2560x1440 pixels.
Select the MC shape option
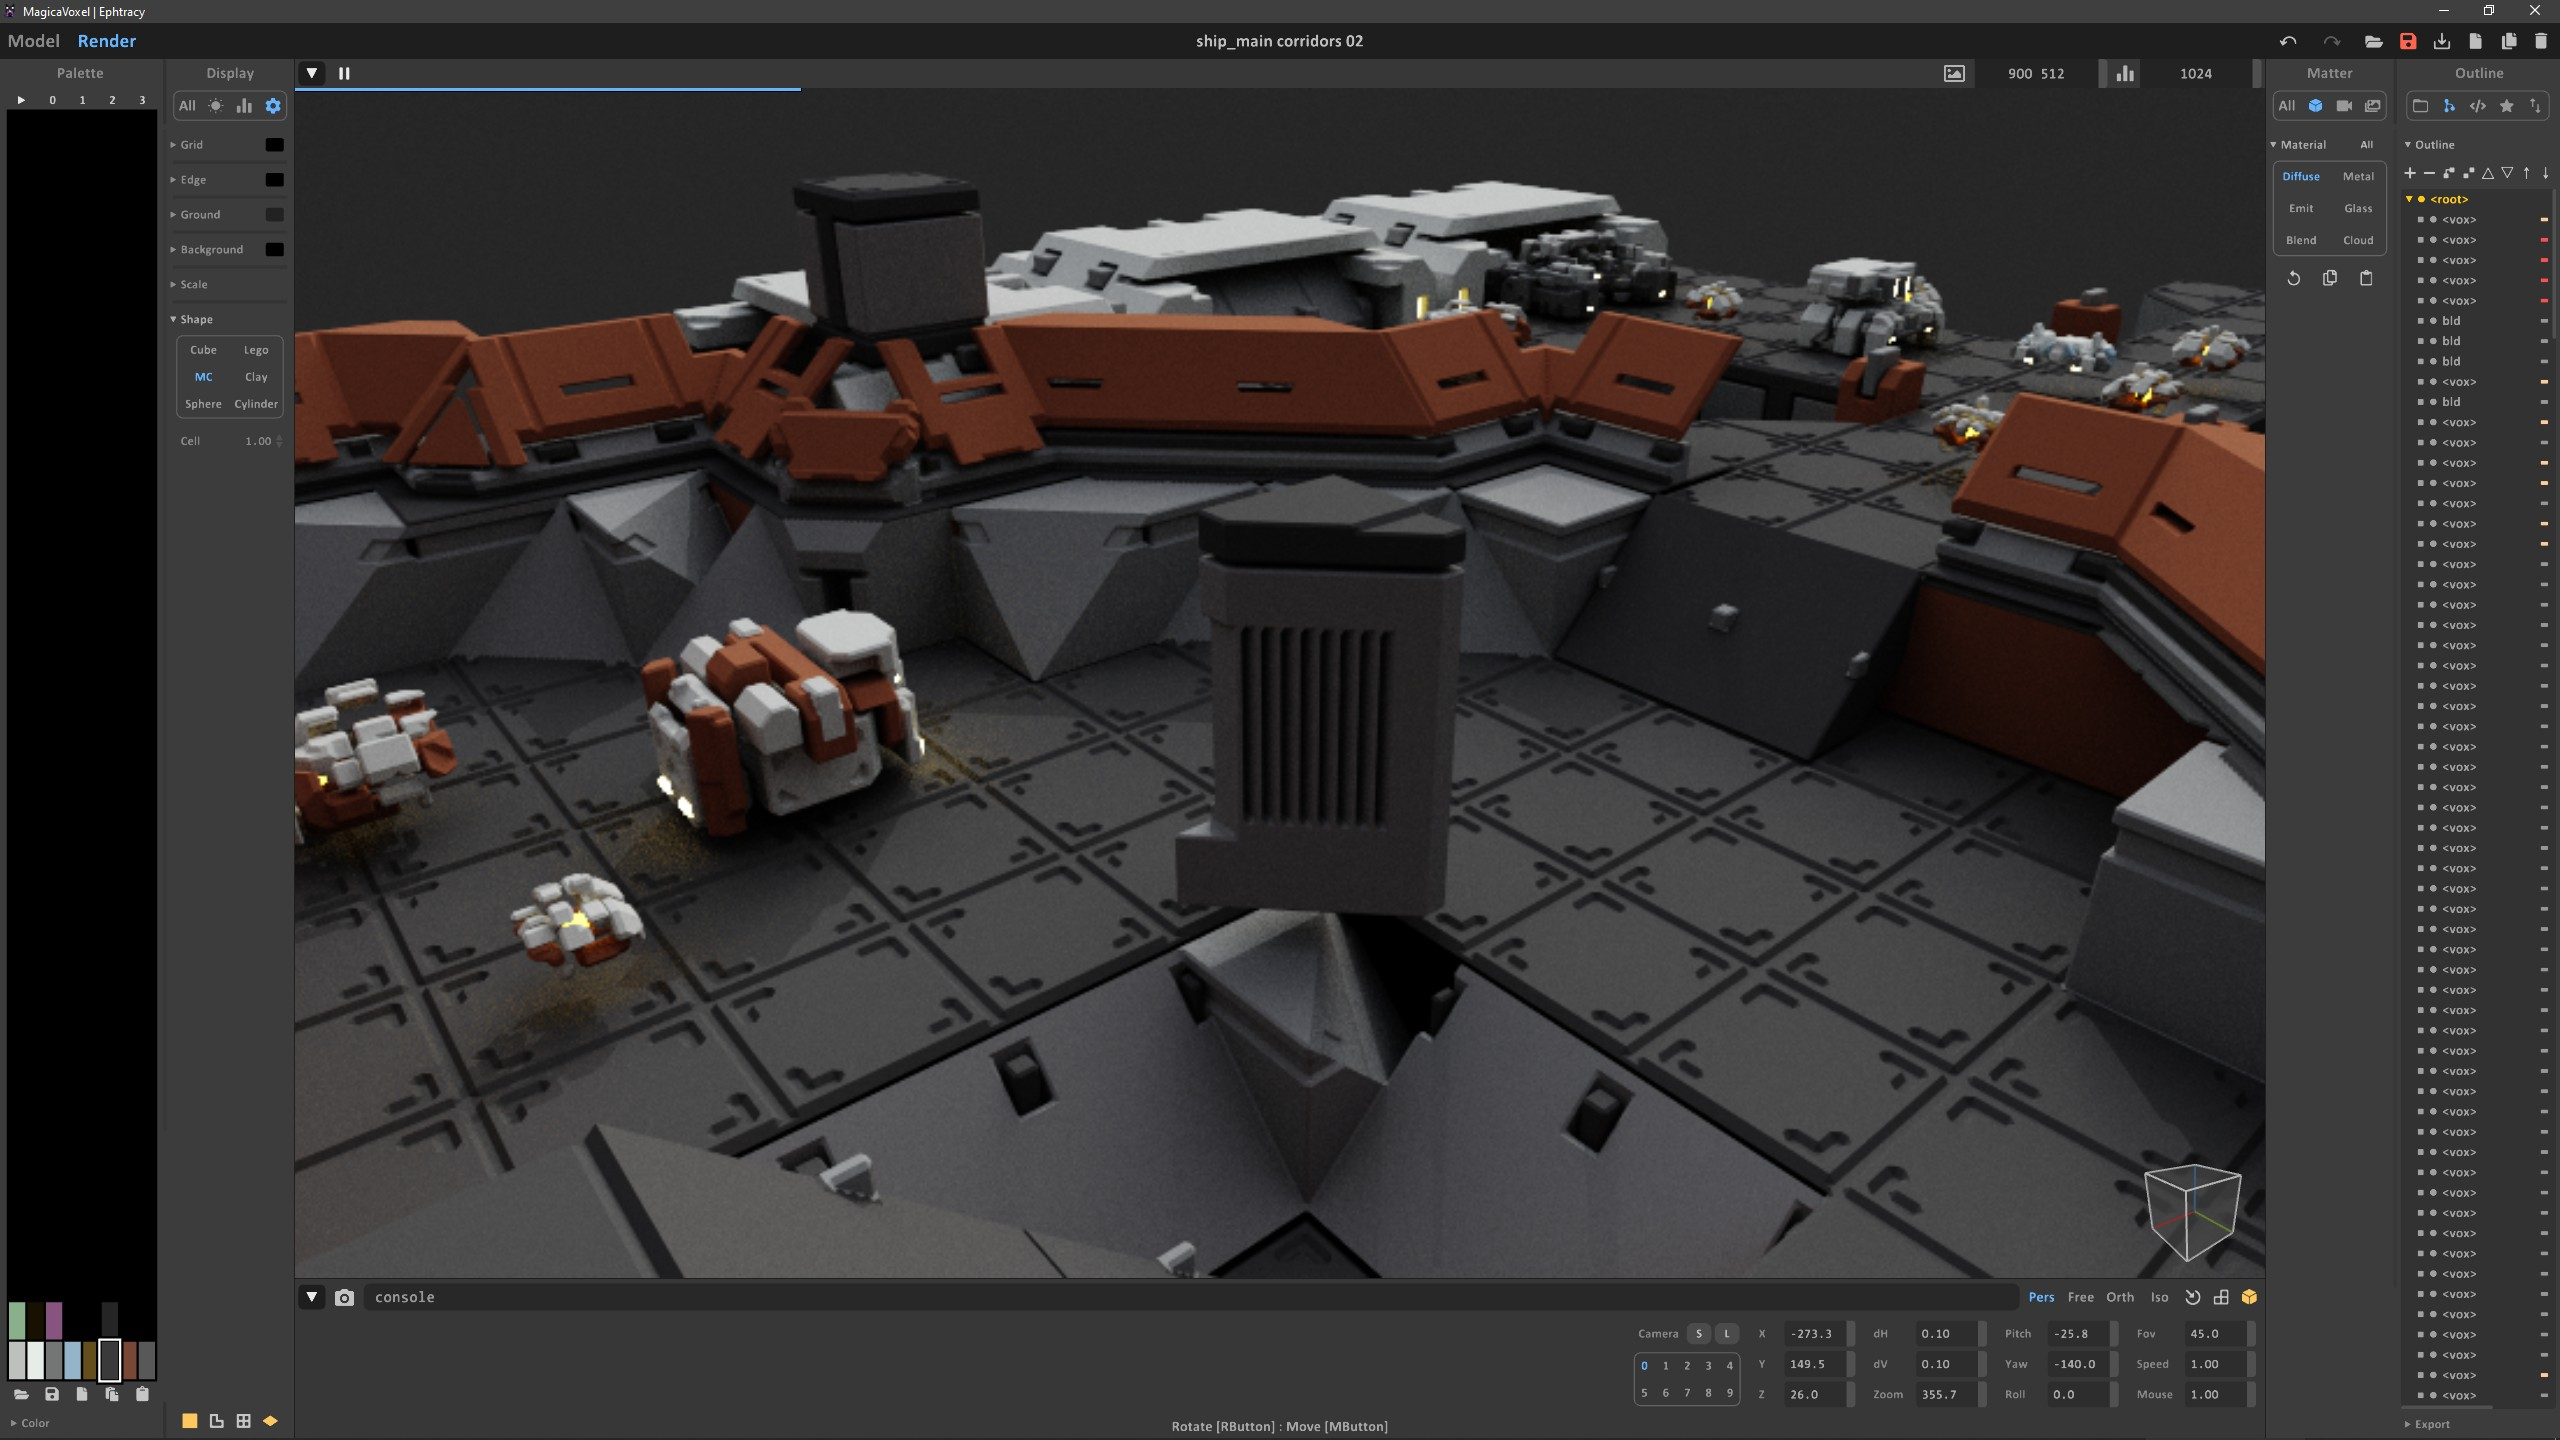pyautogui.click(x=203, y=377)
